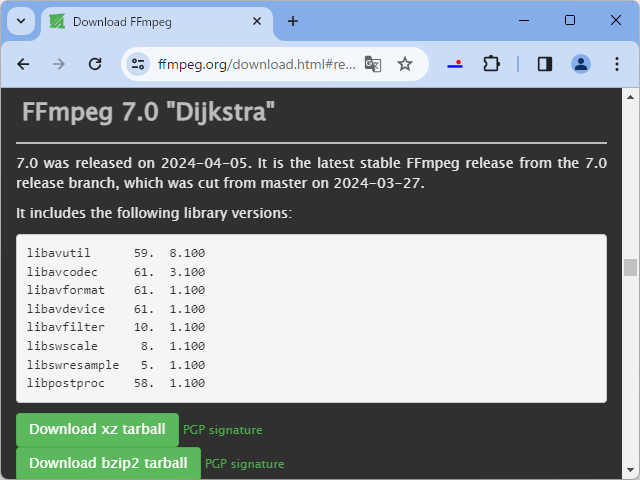
Task: Open the Chrome three-dot menu
Action: tap(617, 64)
